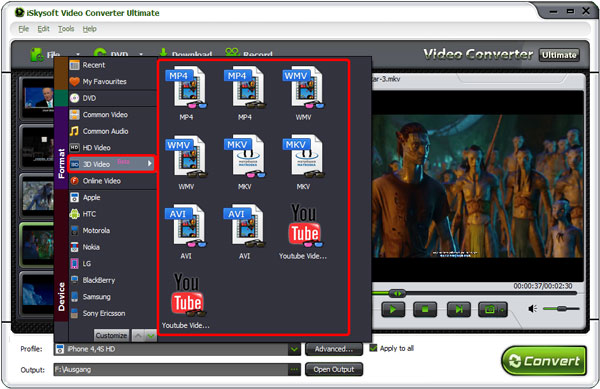Play the preview video
The image size is (600, 389).
tap(393, 309)
